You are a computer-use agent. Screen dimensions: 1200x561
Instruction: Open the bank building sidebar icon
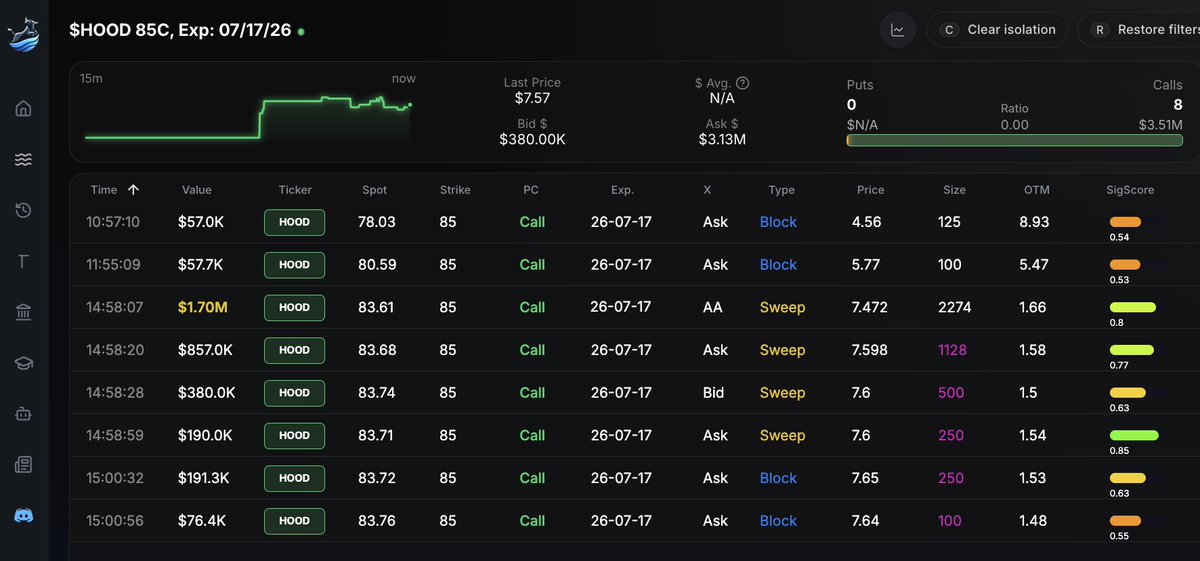[x=24, y=313]
